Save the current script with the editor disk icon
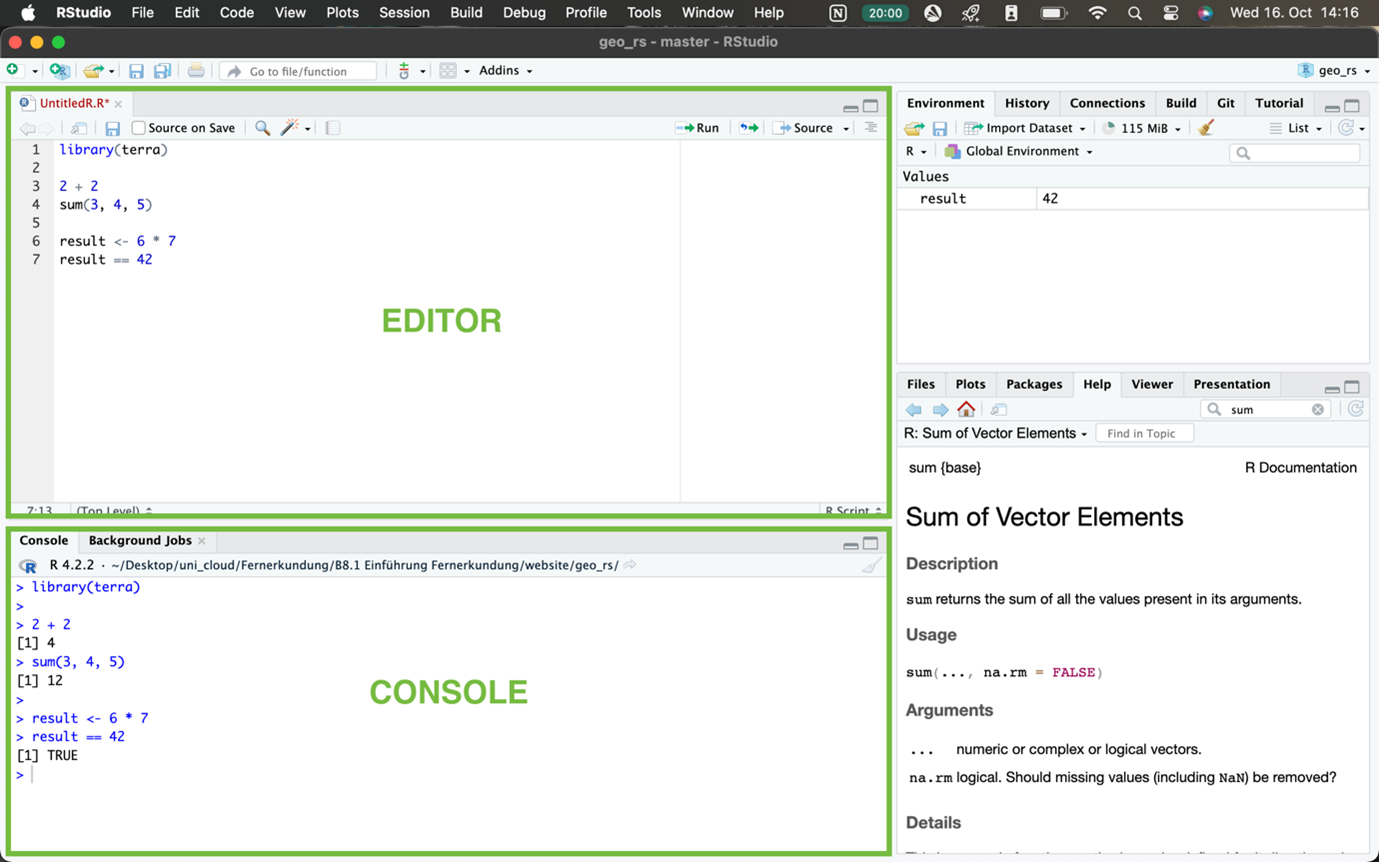The image size is (1379, 862). 113,128
